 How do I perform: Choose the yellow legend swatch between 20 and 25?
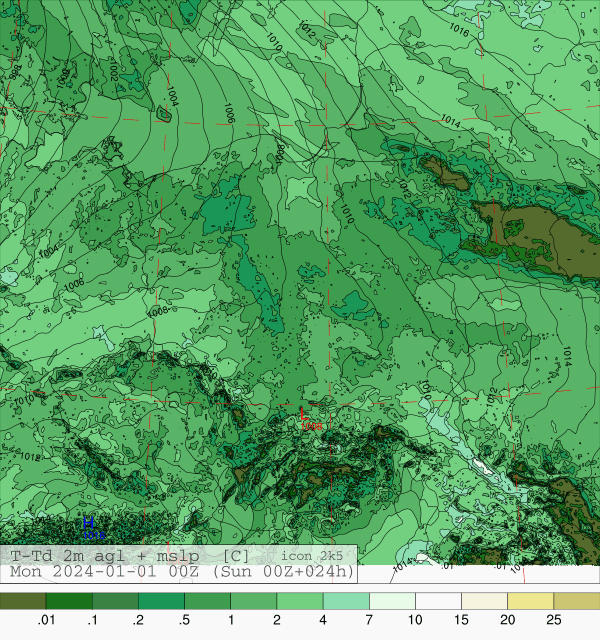(531, 601)
